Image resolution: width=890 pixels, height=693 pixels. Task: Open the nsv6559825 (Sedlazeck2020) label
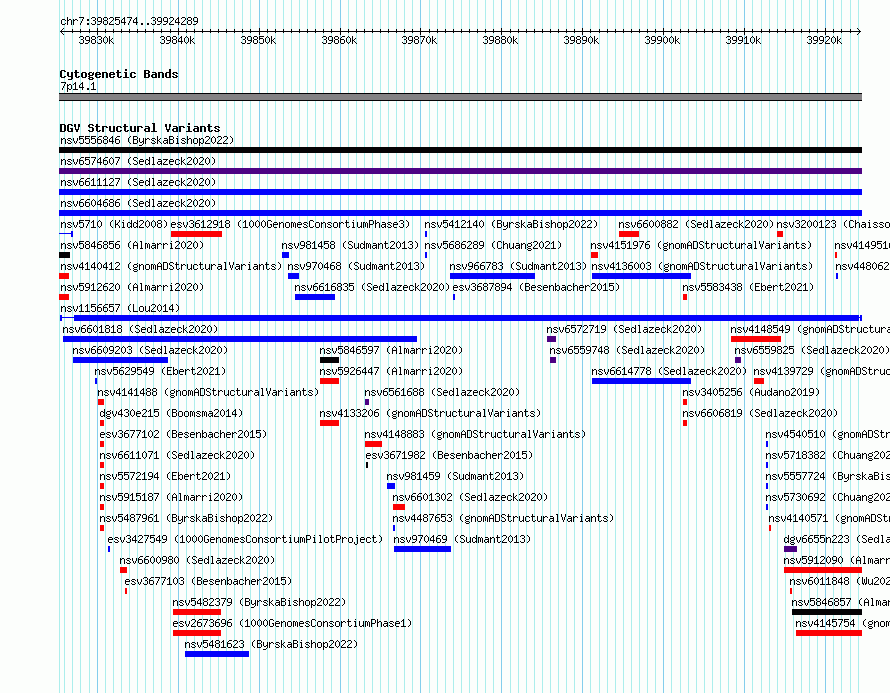tap(812, 350)
